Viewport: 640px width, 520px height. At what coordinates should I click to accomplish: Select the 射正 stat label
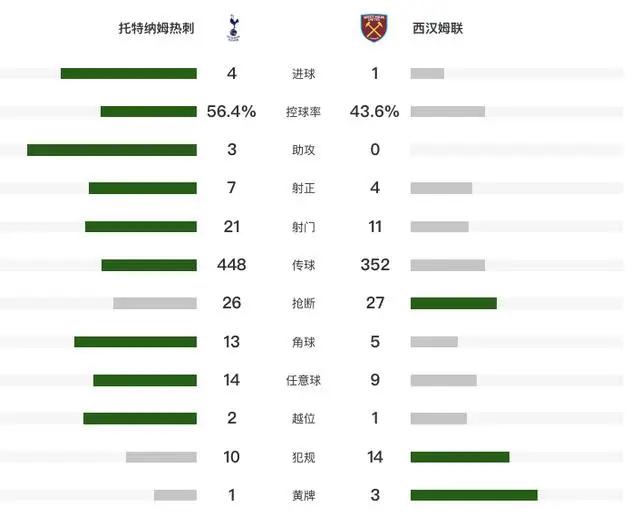(303, 188)
